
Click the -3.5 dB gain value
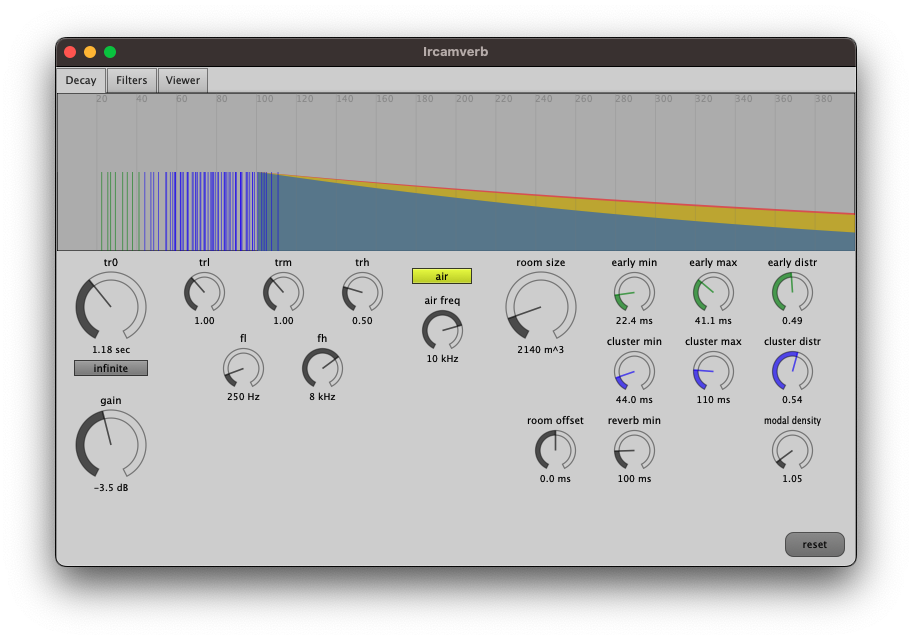coord(111,488)
